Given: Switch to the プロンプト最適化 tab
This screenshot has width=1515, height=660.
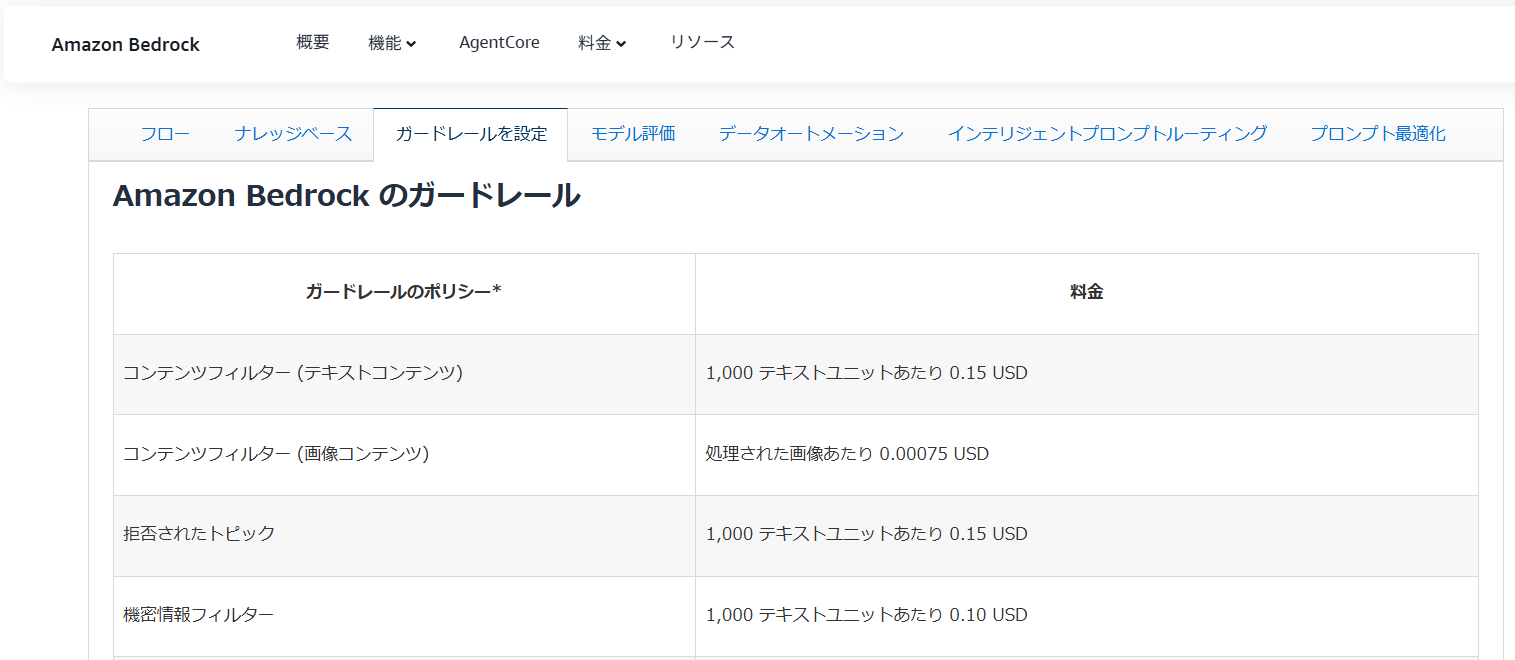Looking at the screenshot, I should coord(1378,134).
